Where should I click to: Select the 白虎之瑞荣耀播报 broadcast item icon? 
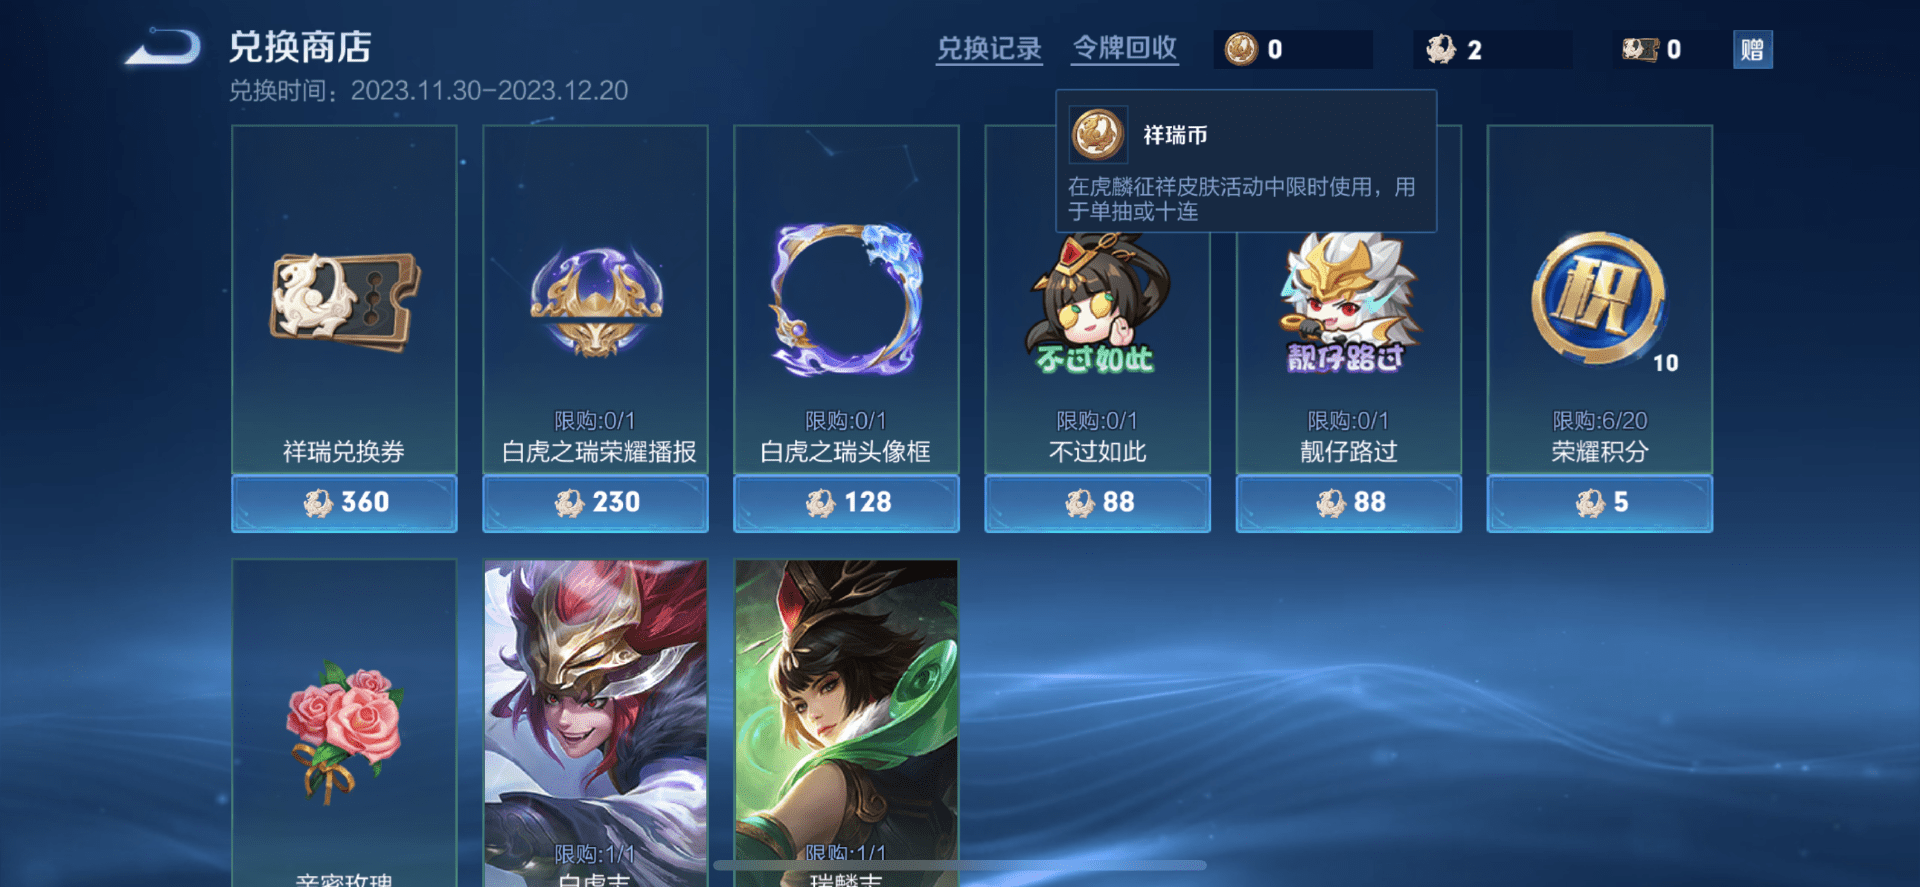tap(596, 302)
